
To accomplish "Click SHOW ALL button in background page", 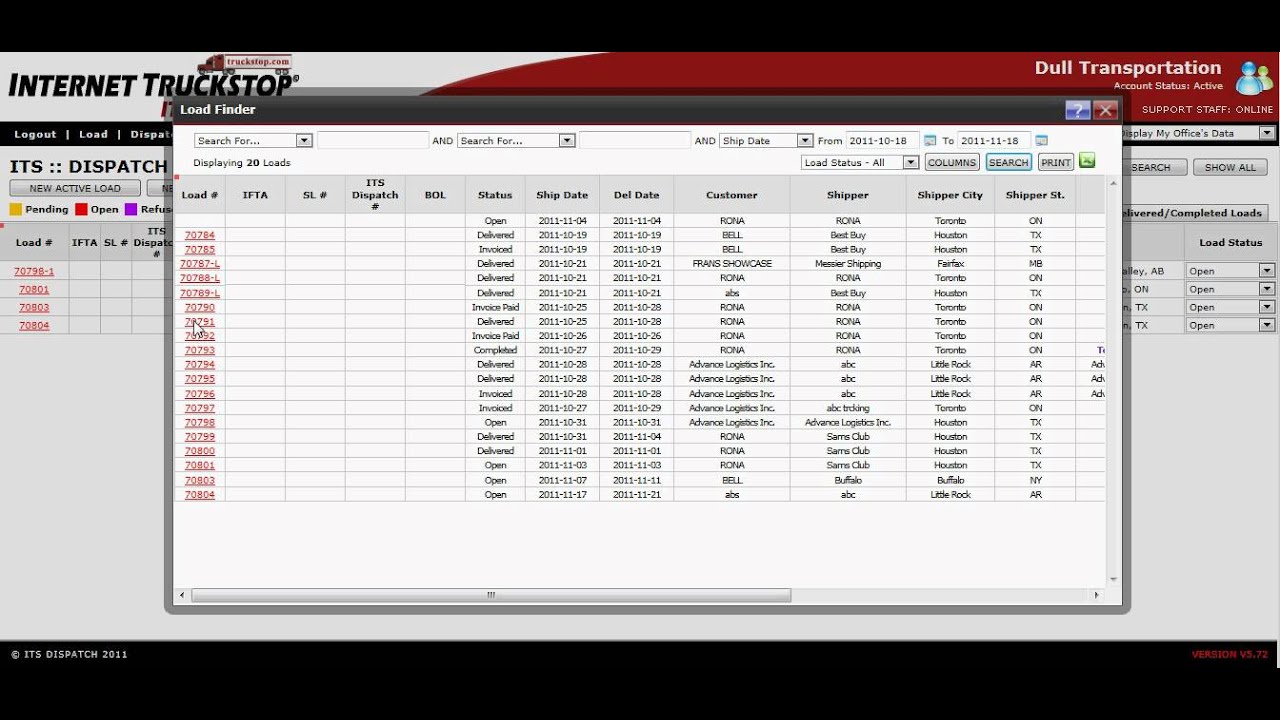I will point(1230,167).
